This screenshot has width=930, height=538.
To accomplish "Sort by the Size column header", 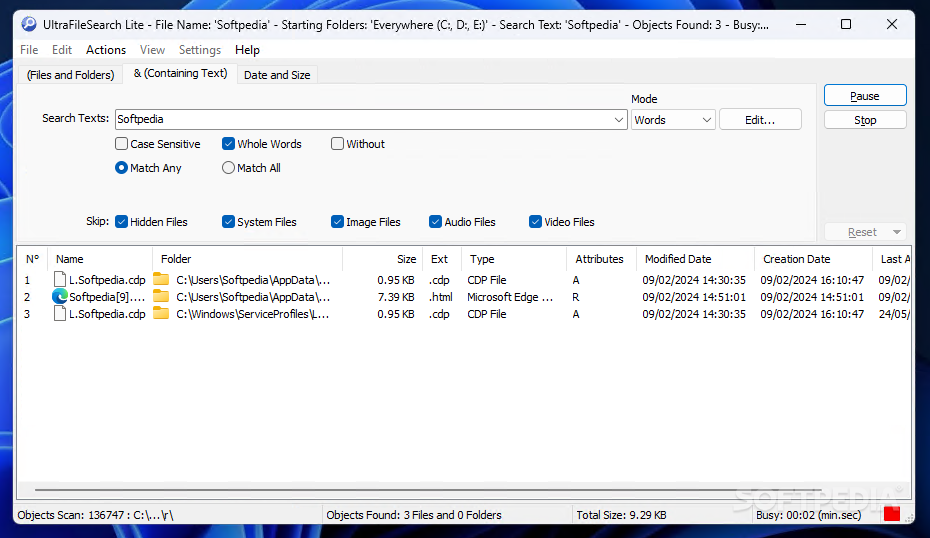I will tap(383, 259).
